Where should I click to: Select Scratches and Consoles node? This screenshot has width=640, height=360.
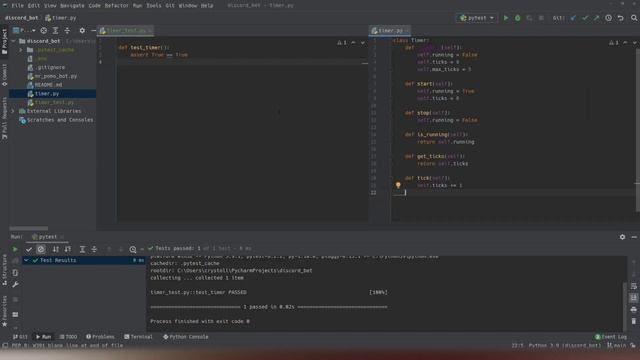(56, 120)
